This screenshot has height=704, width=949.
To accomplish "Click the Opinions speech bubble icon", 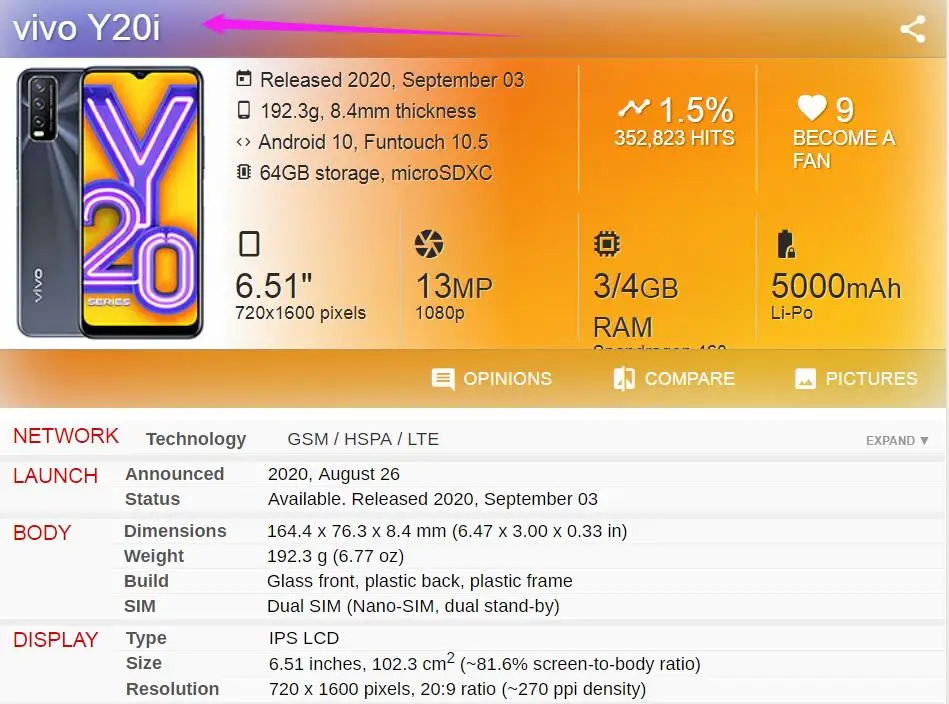I will point(443,380).
